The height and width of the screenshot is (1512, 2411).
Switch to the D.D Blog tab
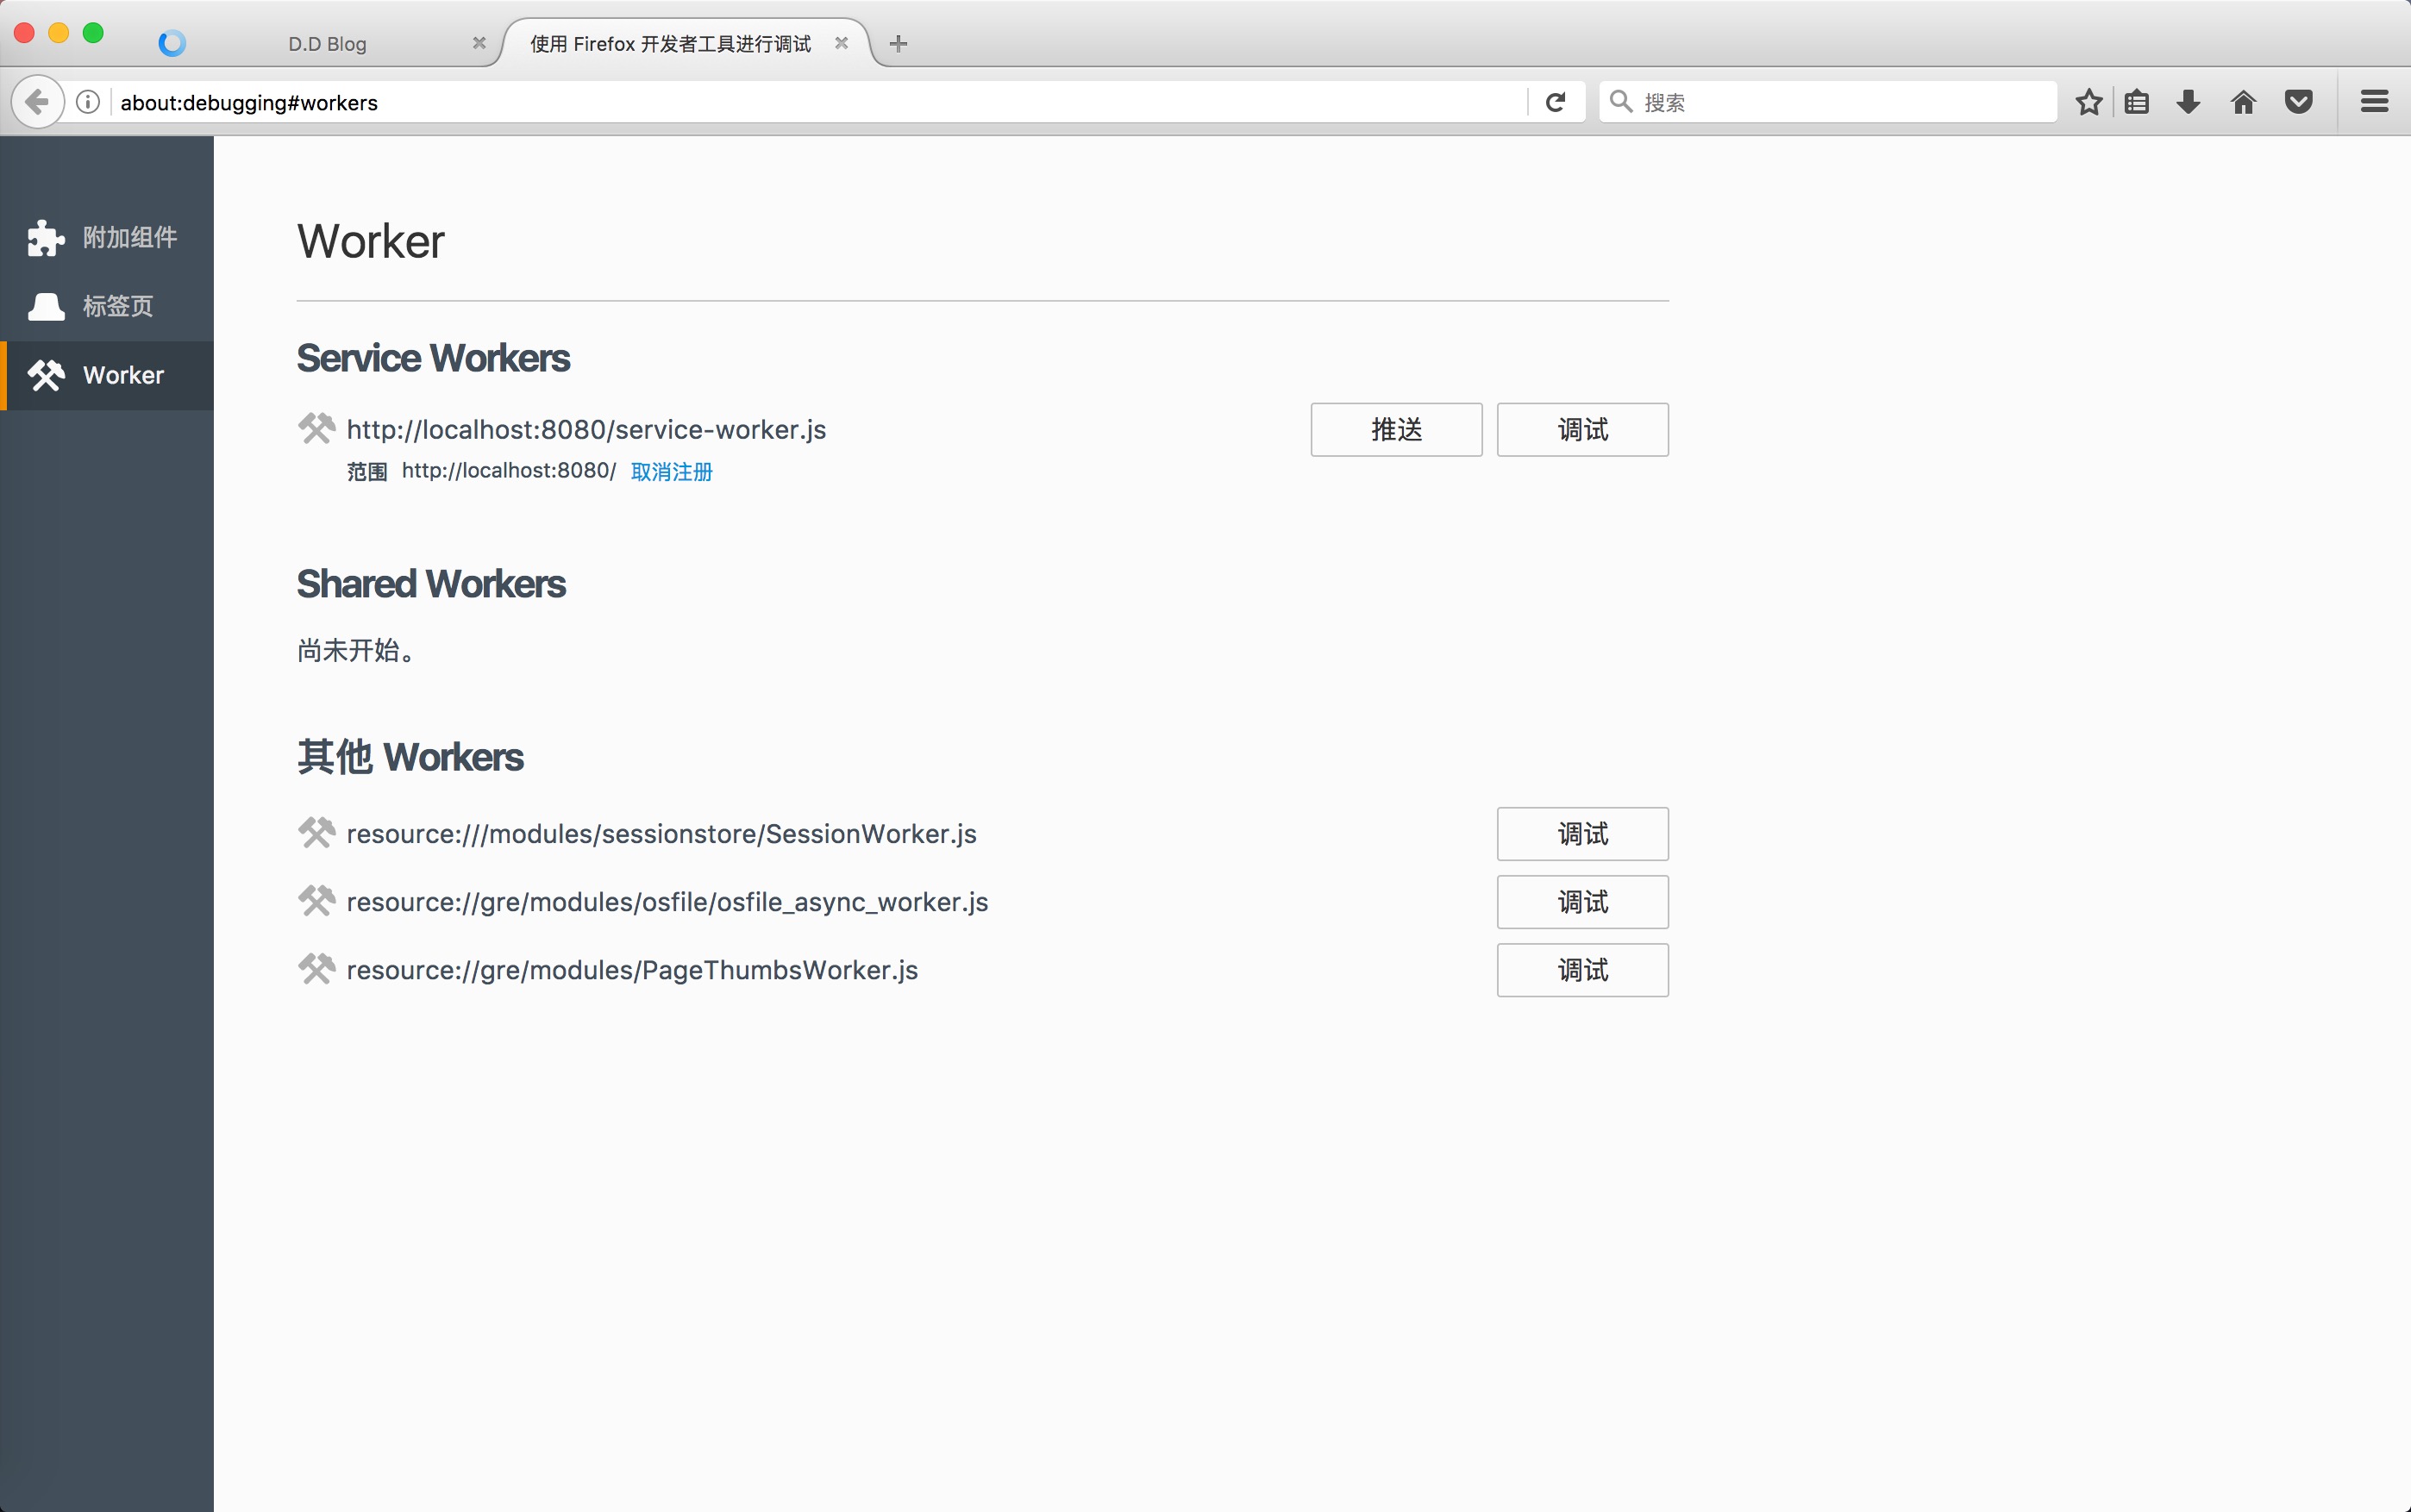pyautogui.click(x=327, y=44)
